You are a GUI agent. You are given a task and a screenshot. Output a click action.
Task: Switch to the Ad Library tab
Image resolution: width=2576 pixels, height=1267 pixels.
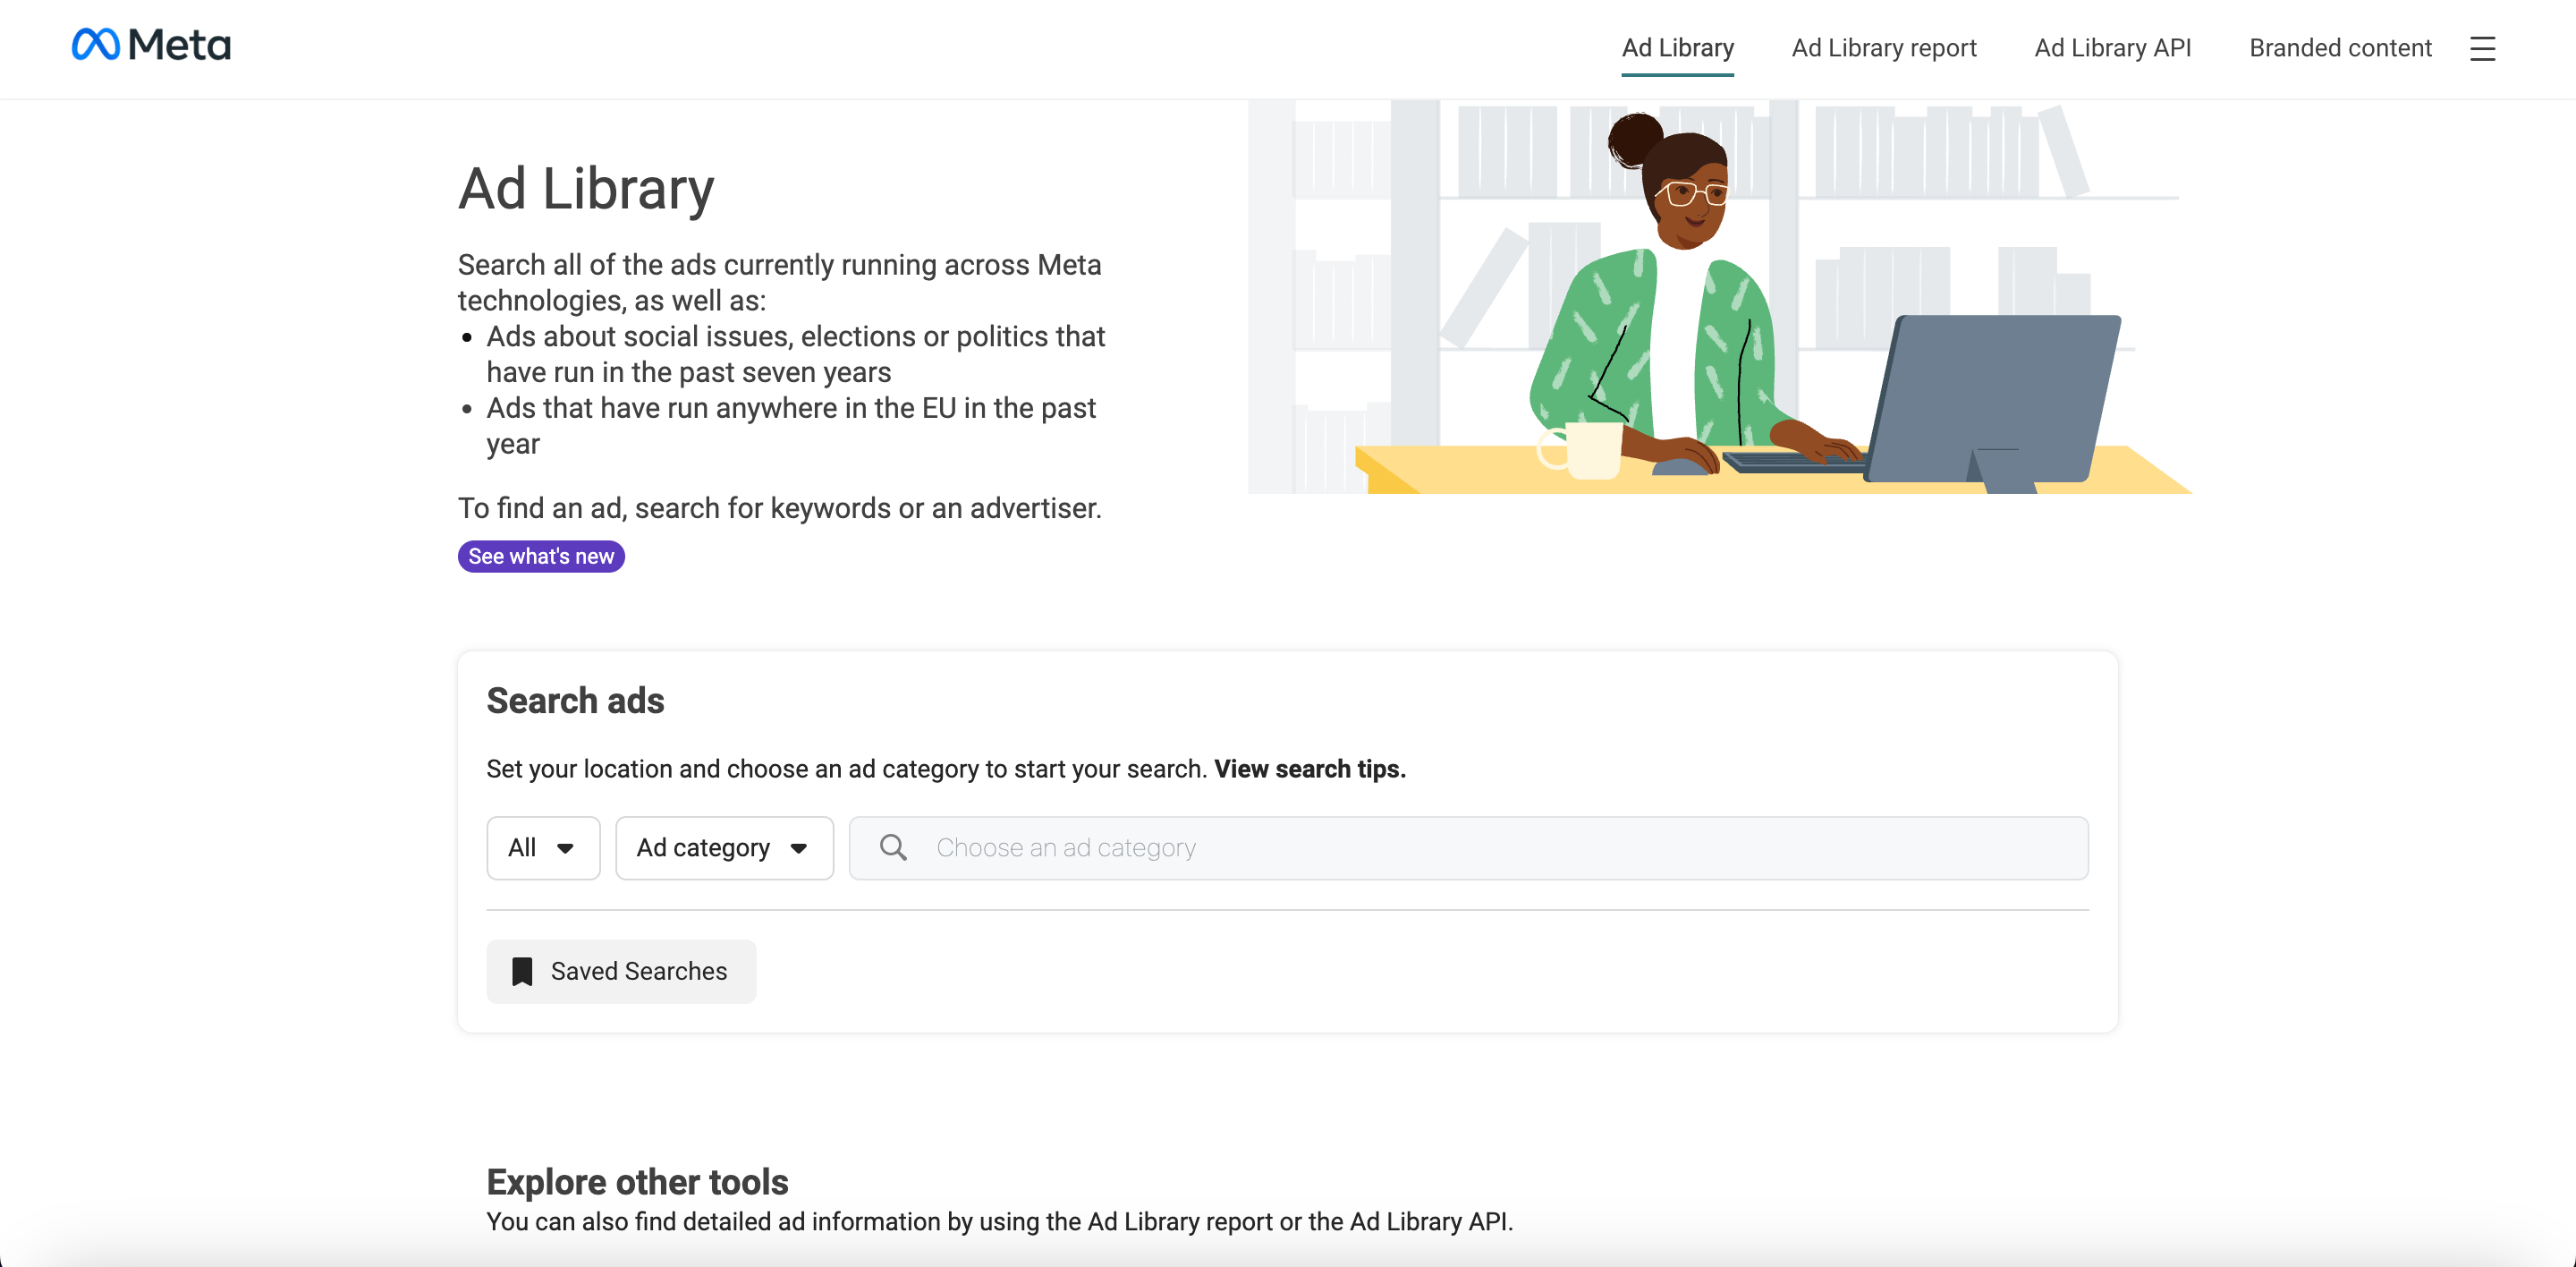coord(1677,48)
